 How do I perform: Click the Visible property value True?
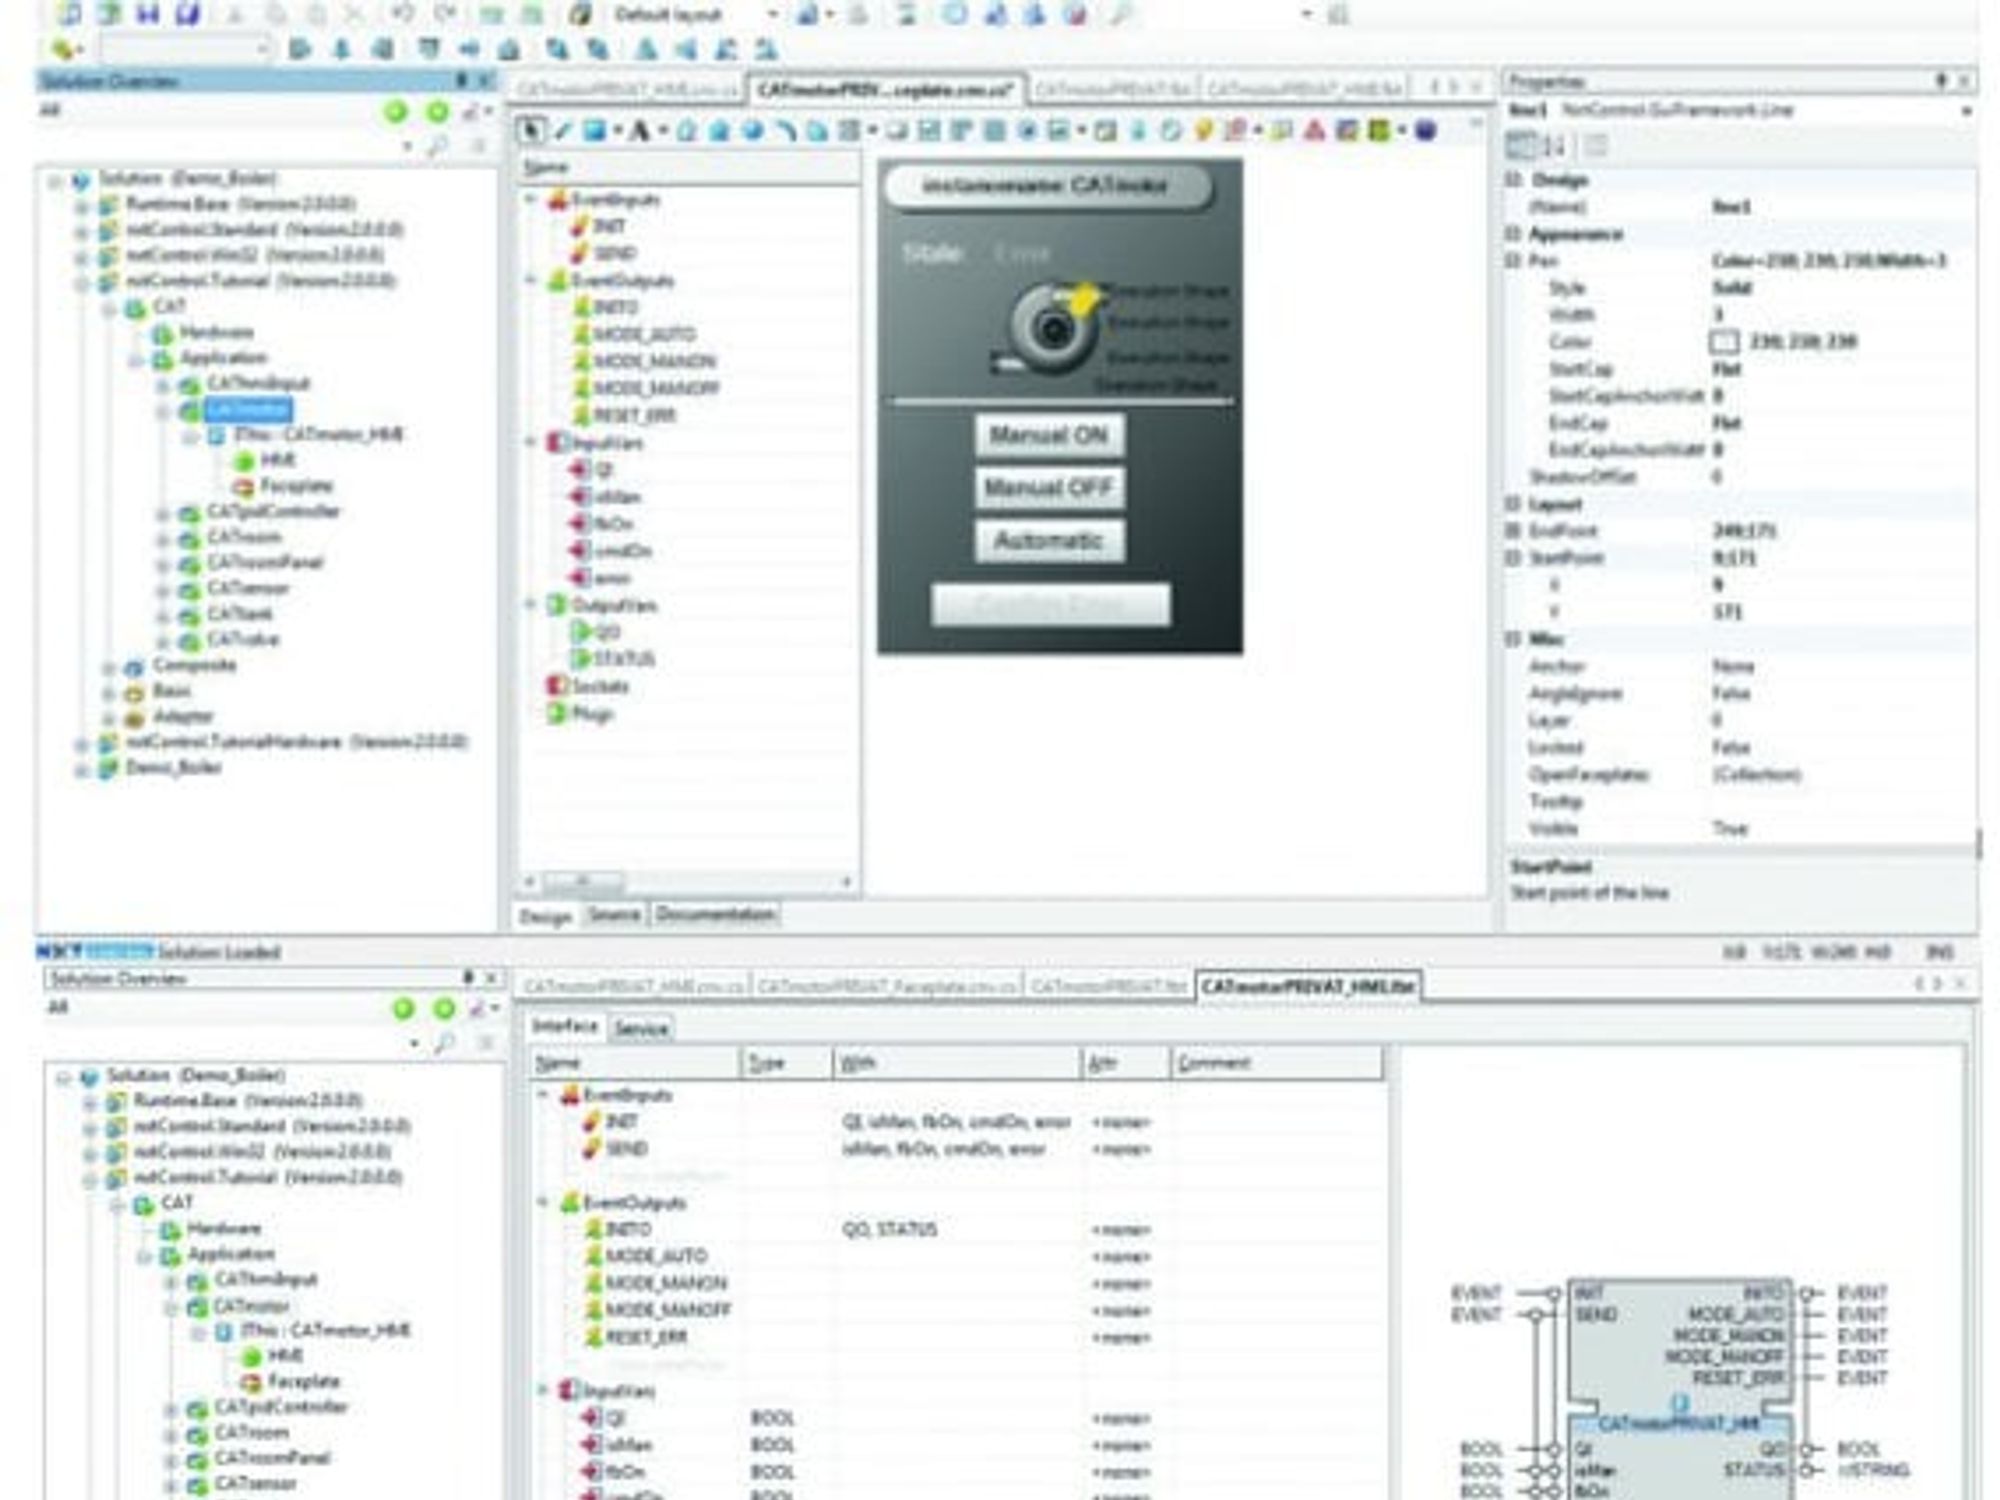(x=1729, y=828)
